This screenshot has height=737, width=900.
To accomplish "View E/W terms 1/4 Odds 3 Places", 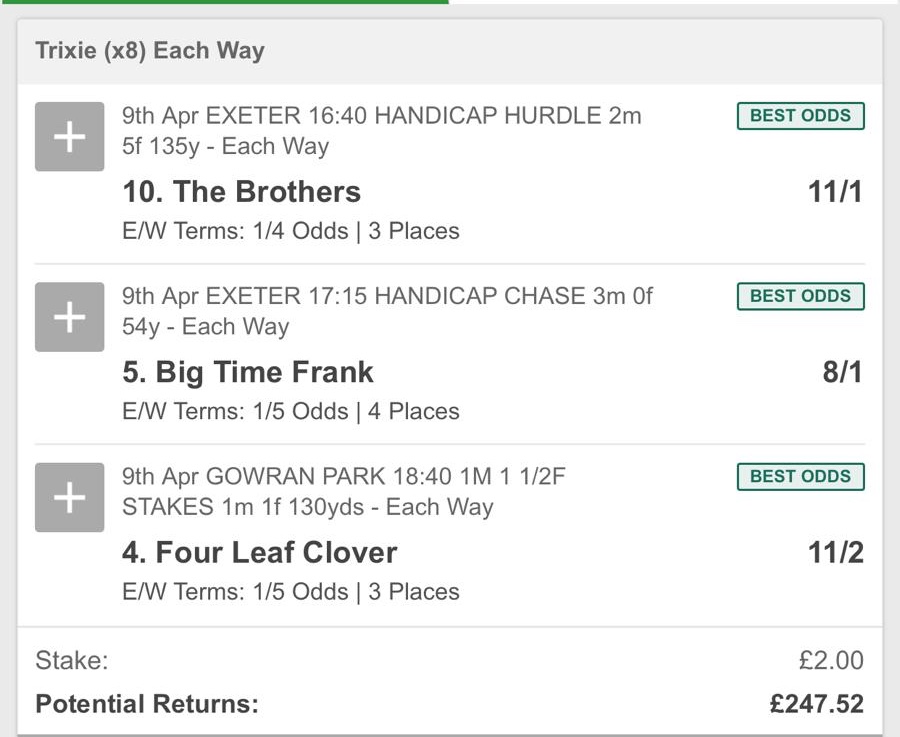I will point(290,231).
